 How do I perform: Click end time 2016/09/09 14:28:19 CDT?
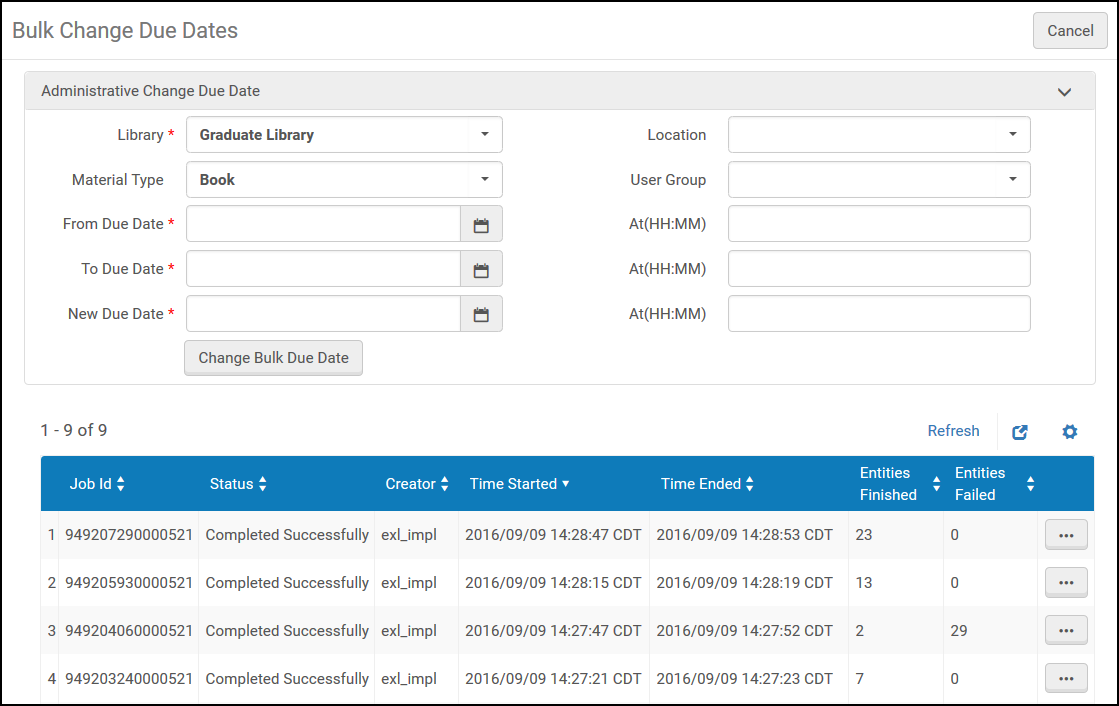tap(744, 583)
